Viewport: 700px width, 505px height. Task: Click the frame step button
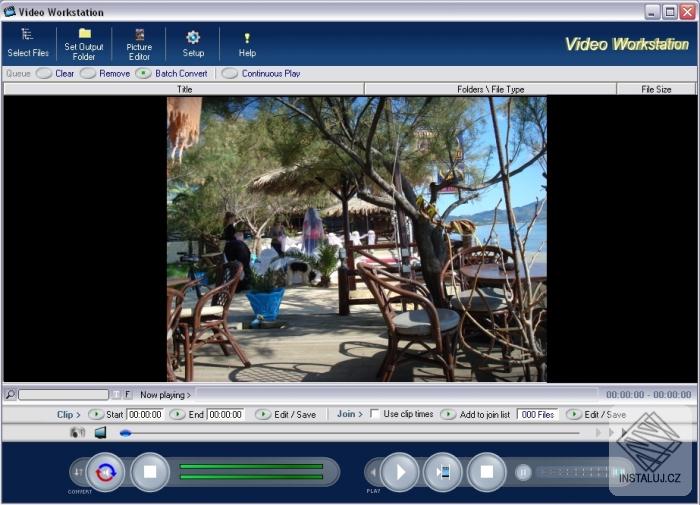pyautogui.click(x=443, y=472)
